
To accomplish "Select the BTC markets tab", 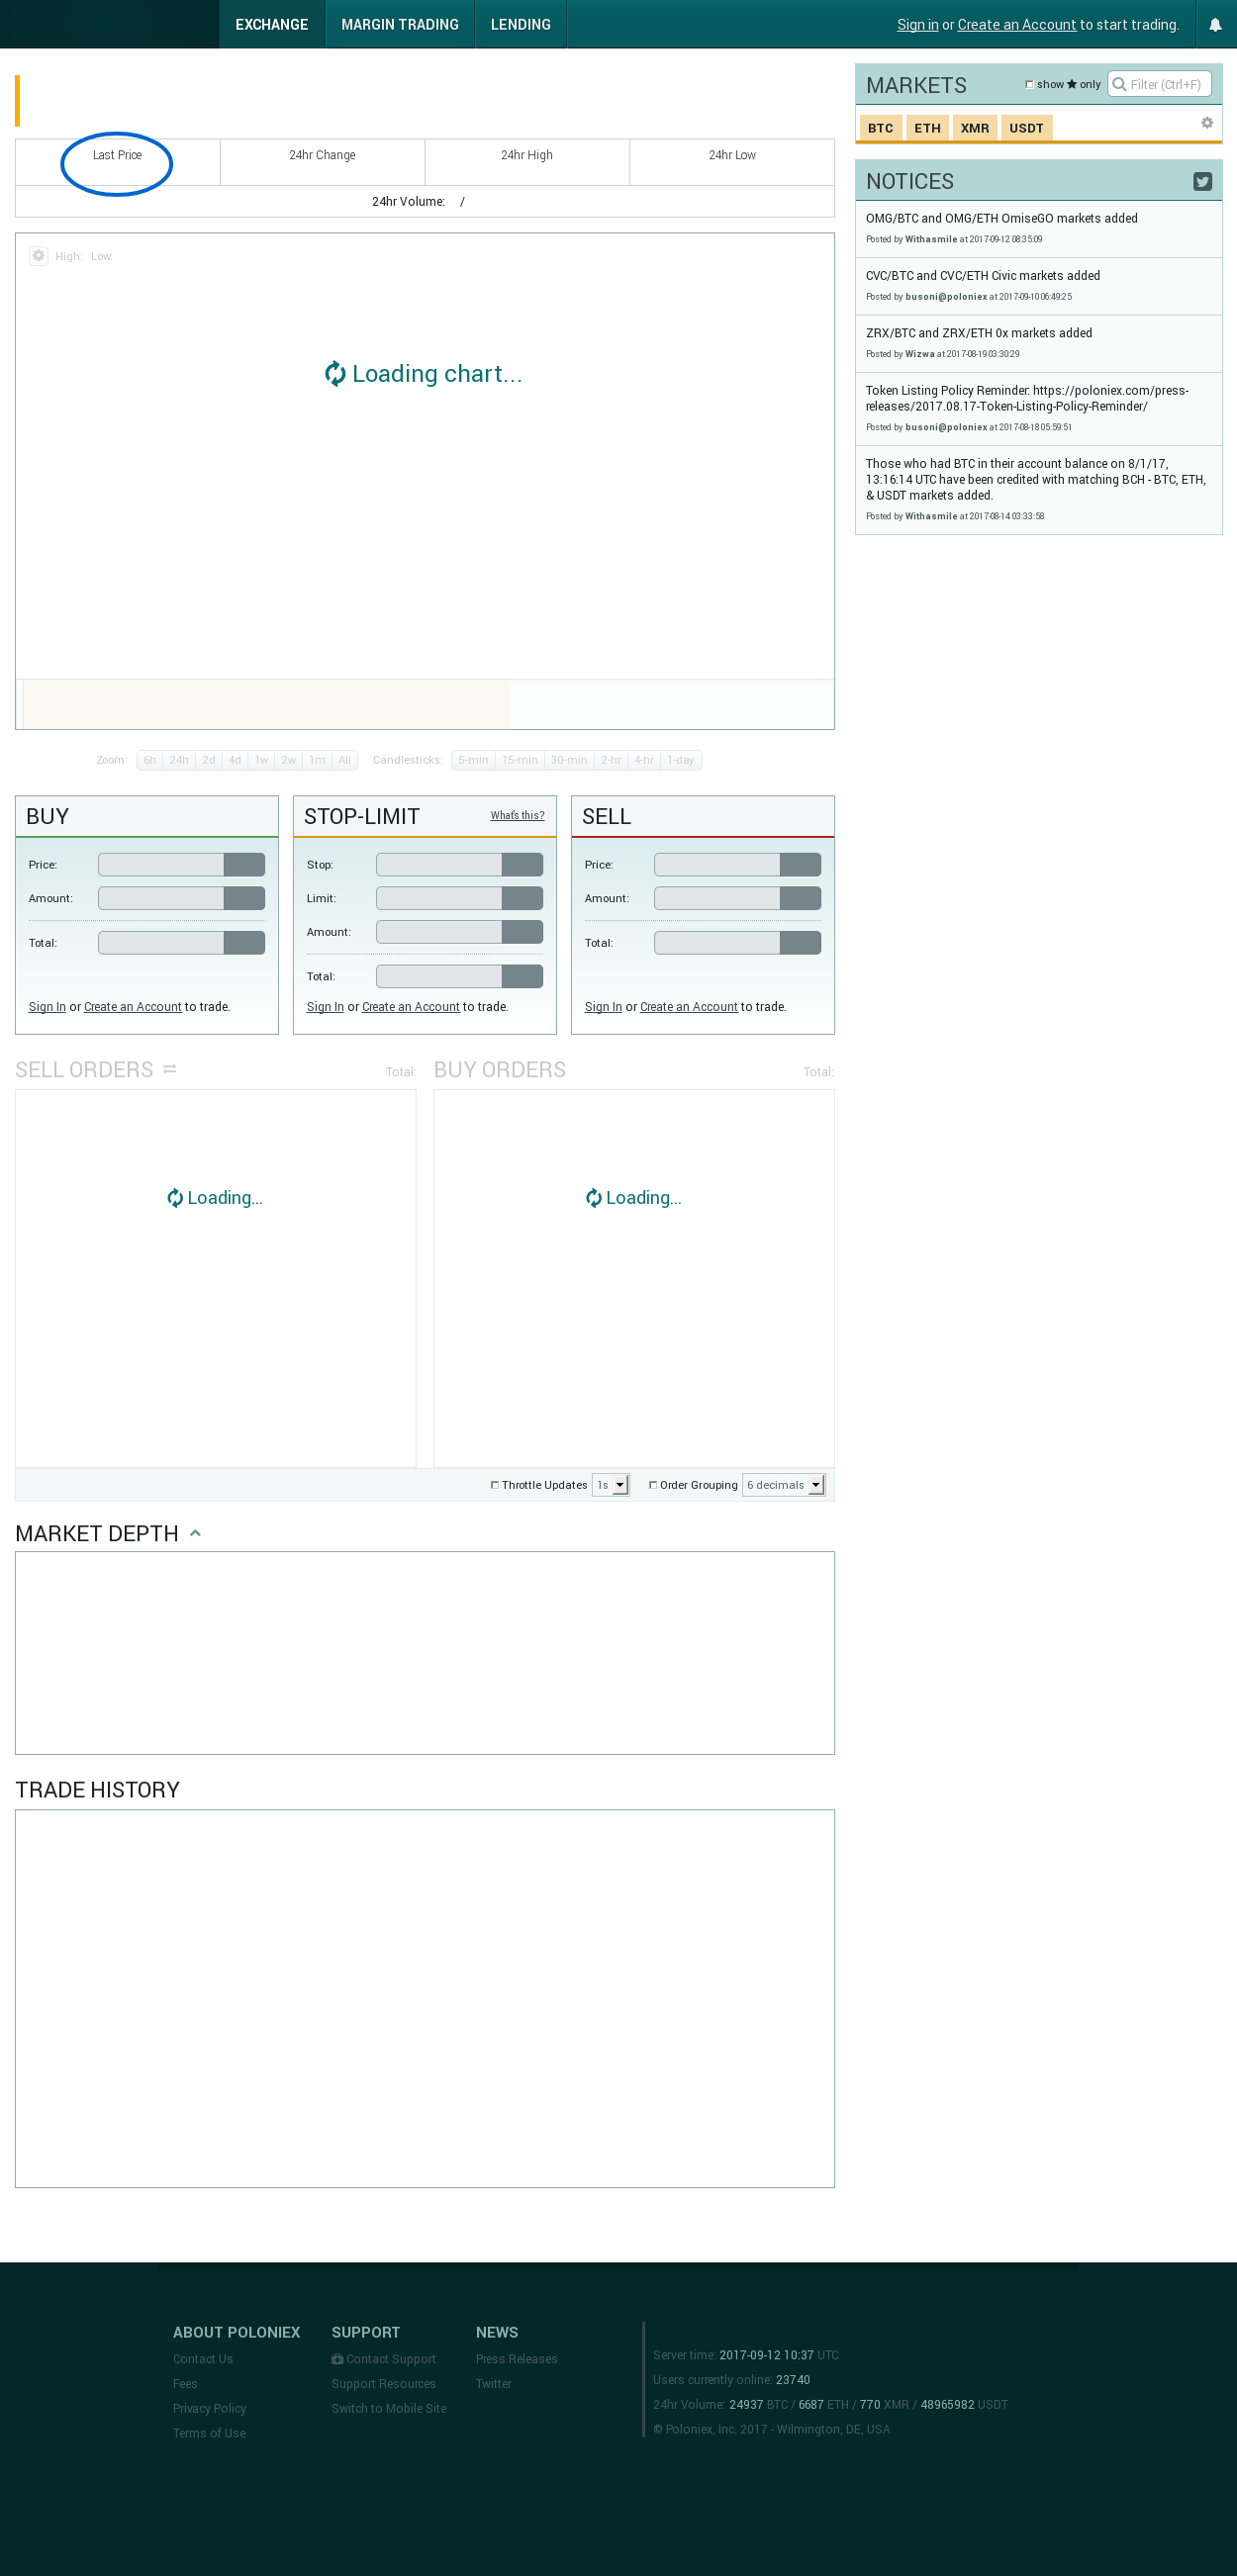I will 881,128.
